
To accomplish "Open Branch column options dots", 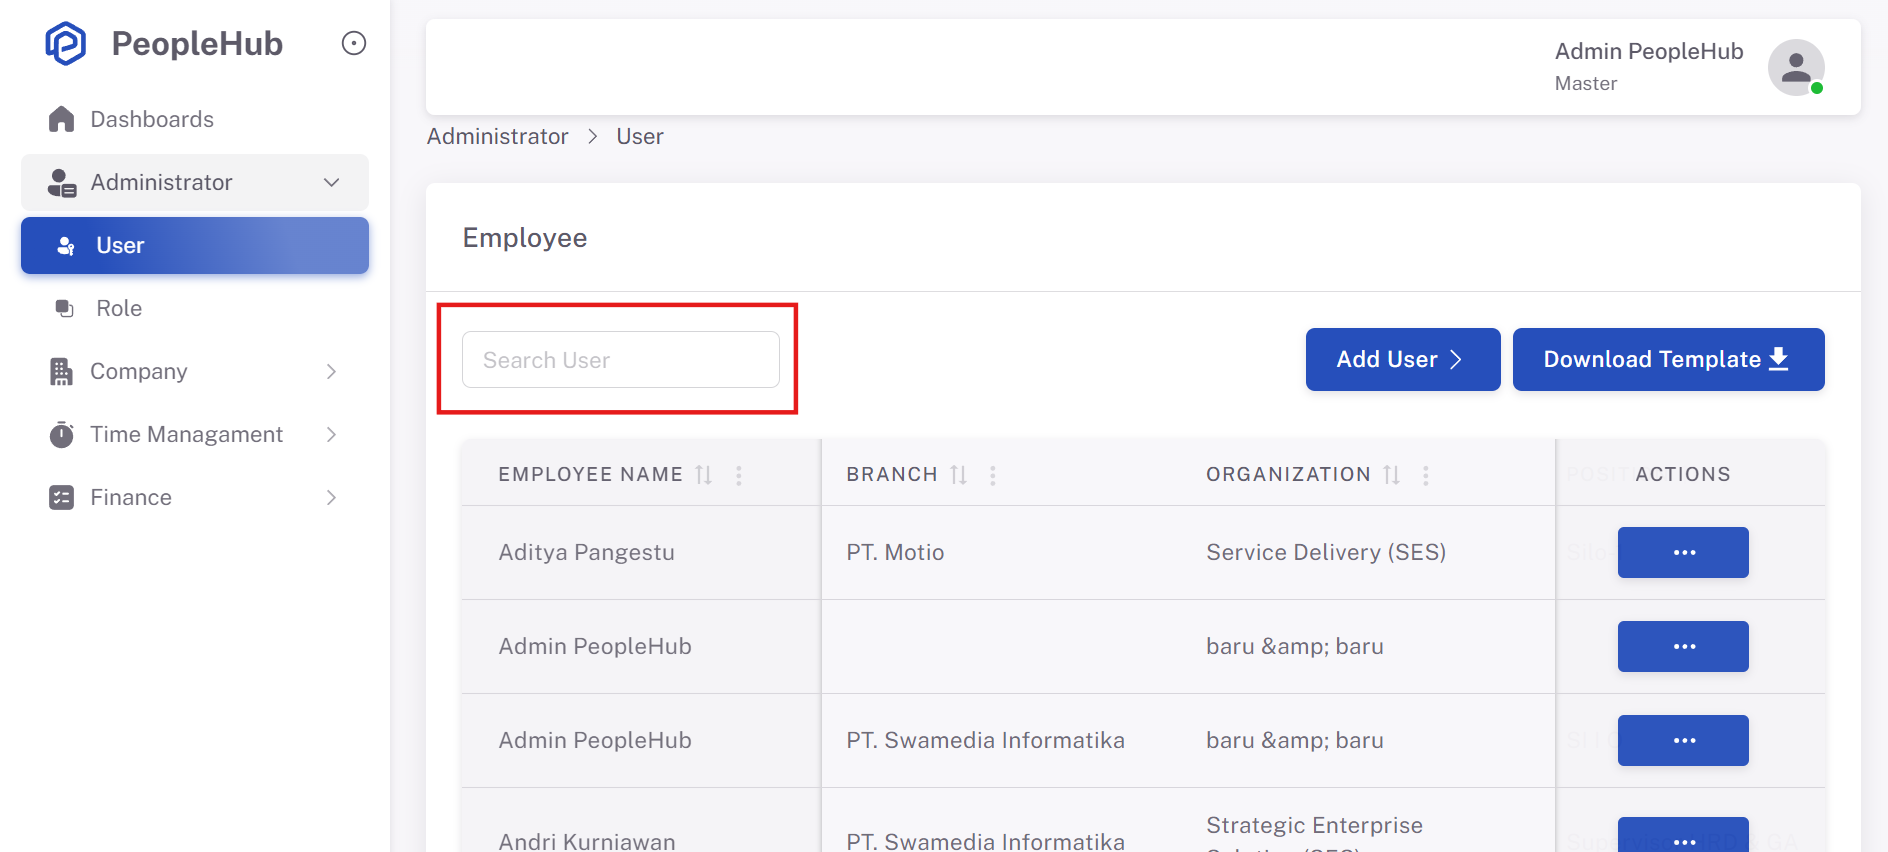I will tap(993, 475).
